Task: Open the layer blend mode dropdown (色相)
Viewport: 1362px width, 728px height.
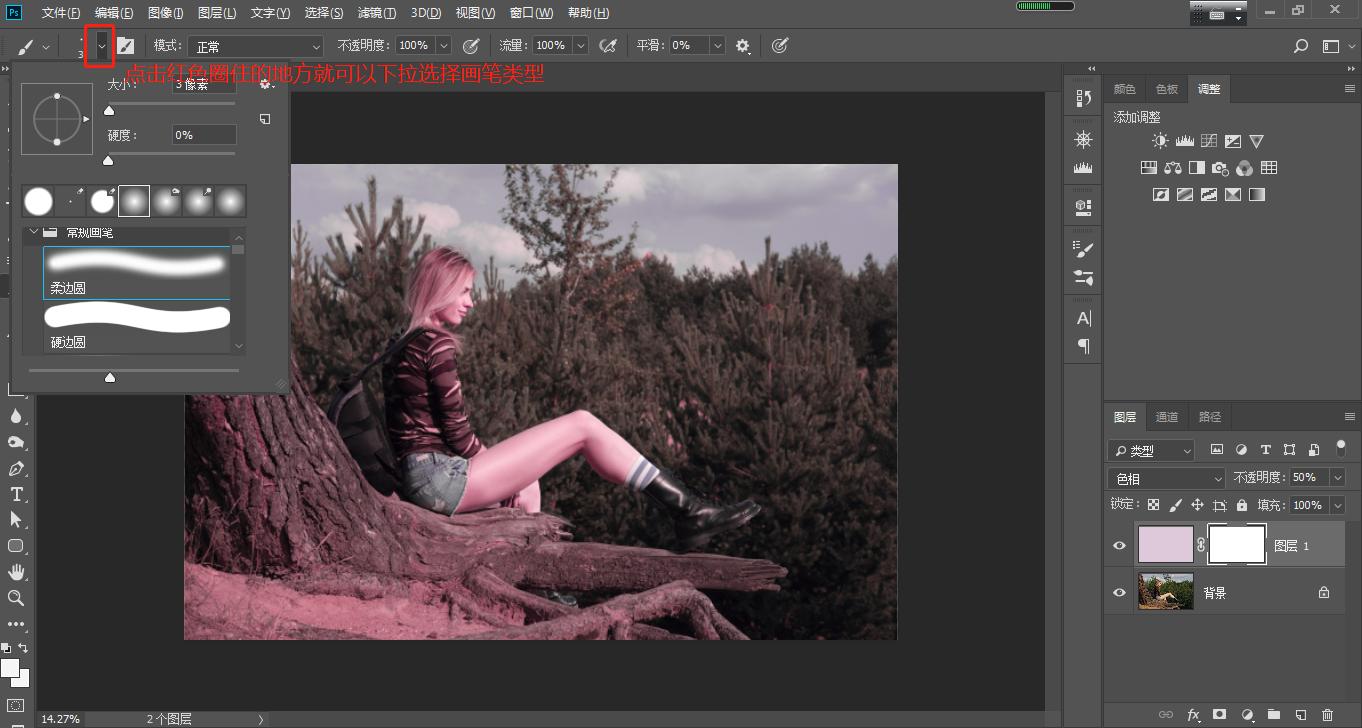Action: (1166, 479)
